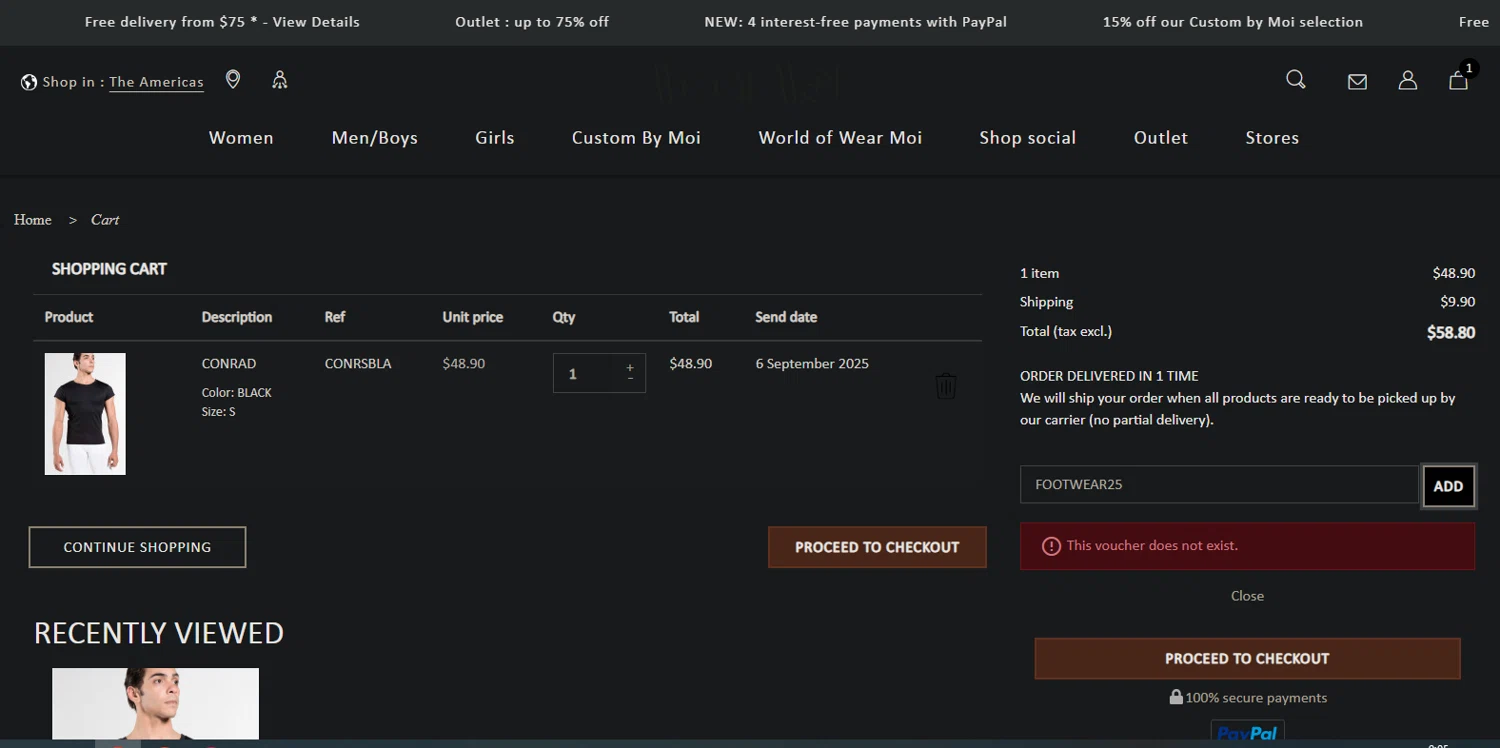Click the dancer ambassador icon in header
Screen dimensions: 1500x748
click(x=280, y=79)
